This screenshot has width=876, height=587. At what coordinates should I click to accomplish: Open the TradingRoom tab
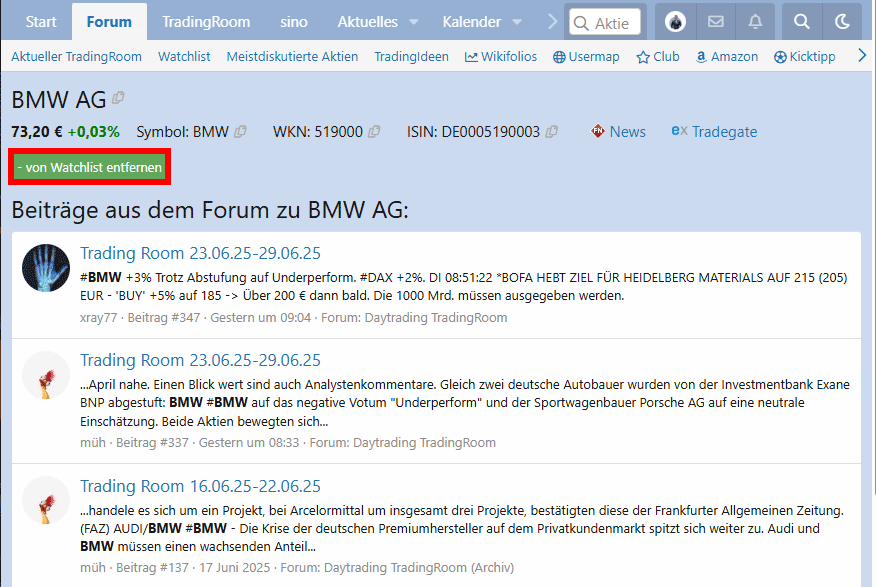coord(206,22)
